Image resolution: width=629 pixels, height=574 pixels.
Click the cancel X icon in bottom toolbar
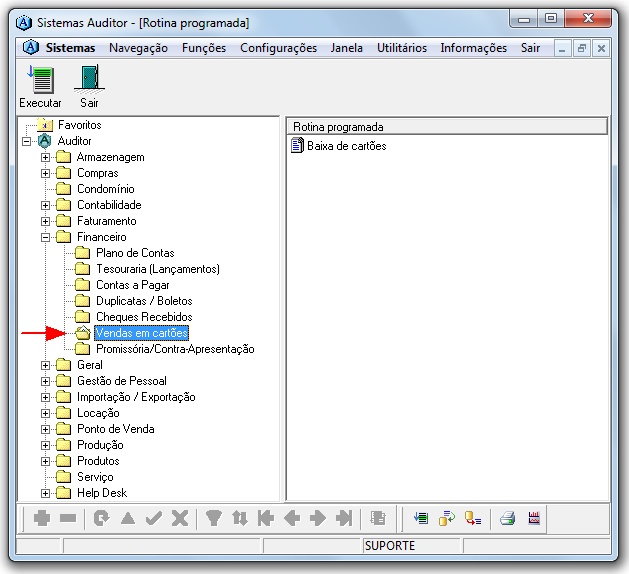coord(180,518)
